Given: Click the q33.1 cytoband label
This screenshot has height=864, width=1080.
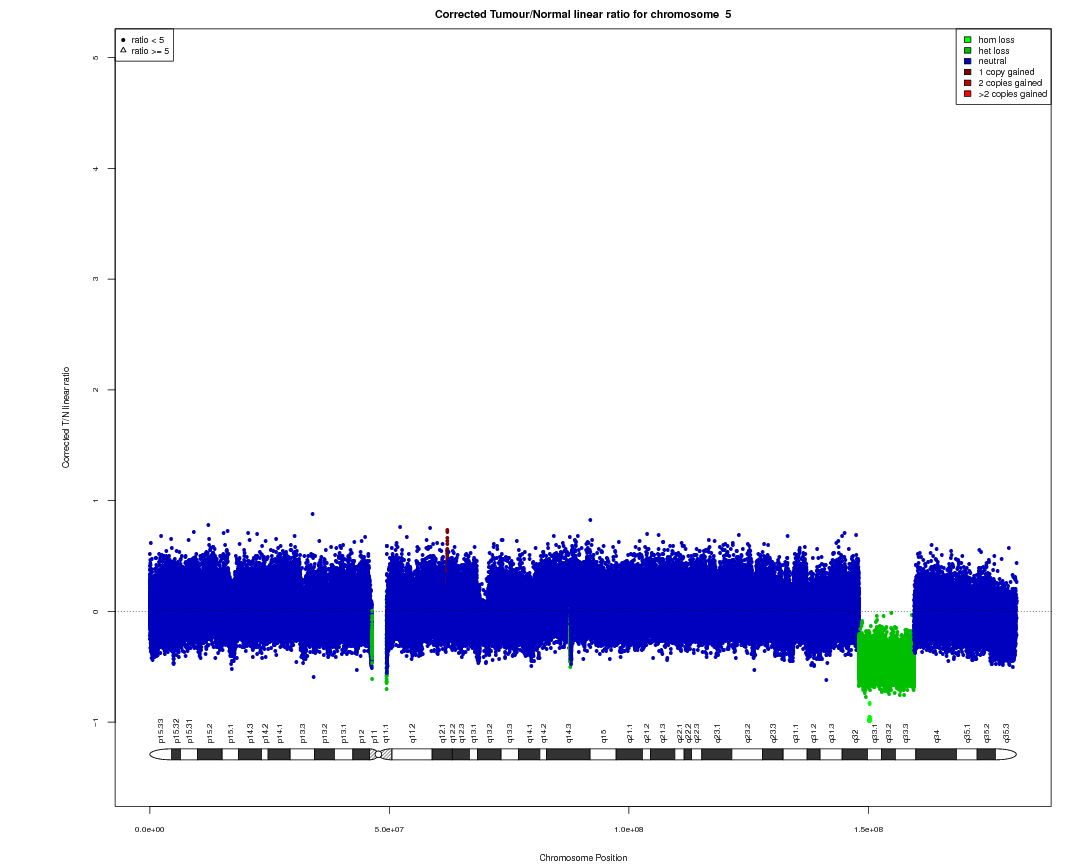Looking at the screenshot, I should [875, 732].
